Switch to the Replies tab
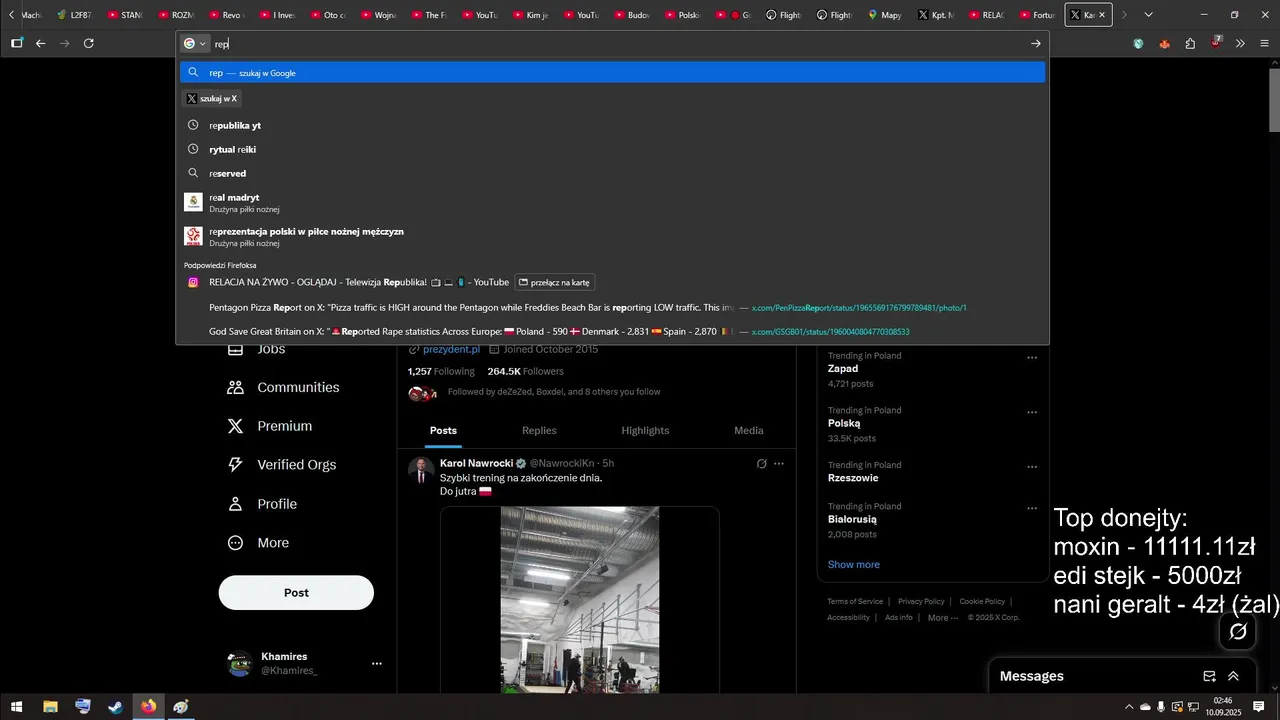The height and width of the screenshot is (720, 1280). (x=539, y=431)
